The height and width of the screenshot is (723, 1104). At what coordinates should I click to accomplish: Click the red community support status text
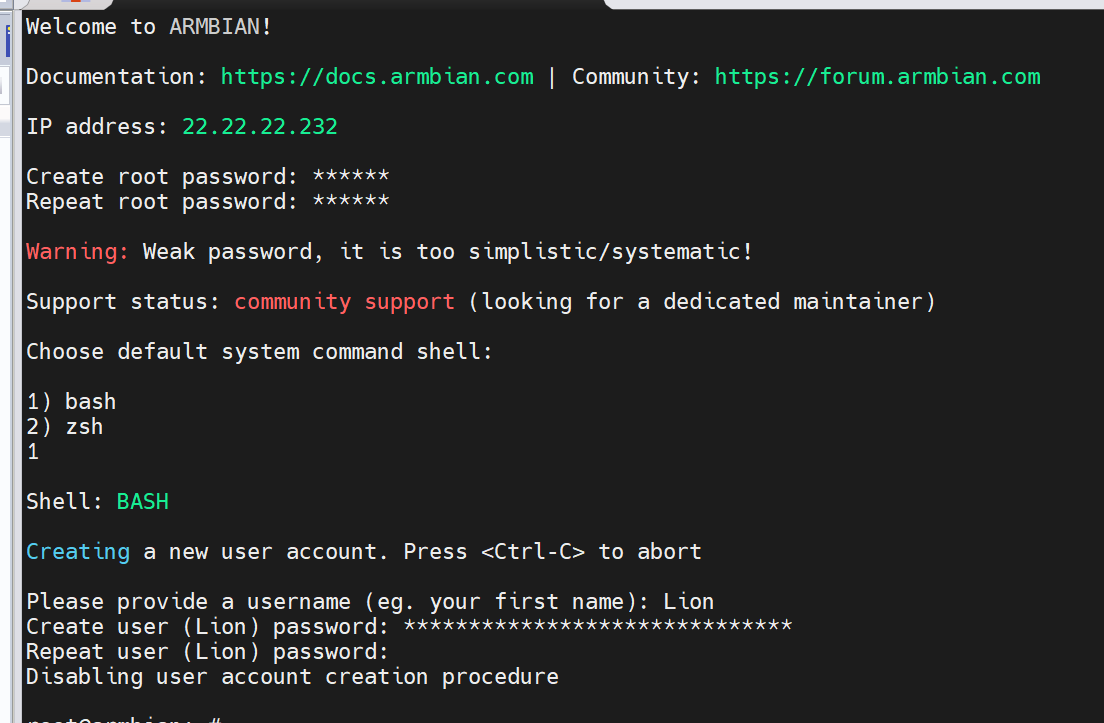point(344,302)
